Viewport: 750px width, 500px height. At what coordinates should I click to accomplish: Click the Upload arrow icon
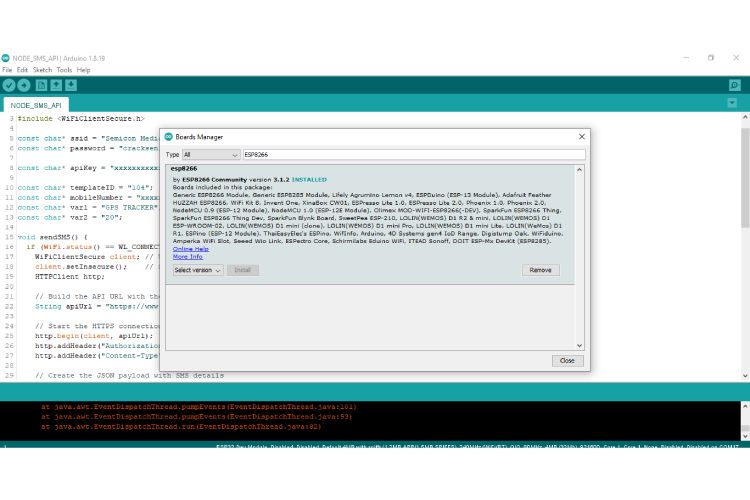(x=24, y=85)
